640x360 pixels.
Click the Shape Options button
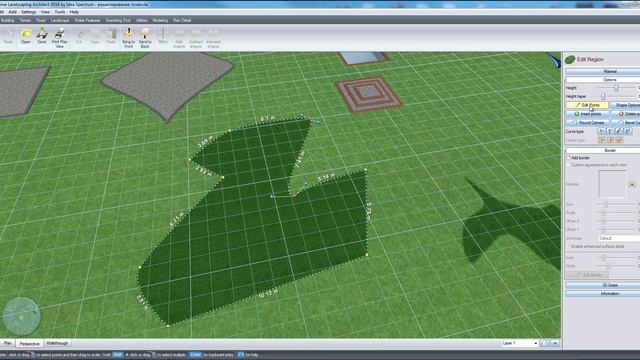[x=626, y=105]
